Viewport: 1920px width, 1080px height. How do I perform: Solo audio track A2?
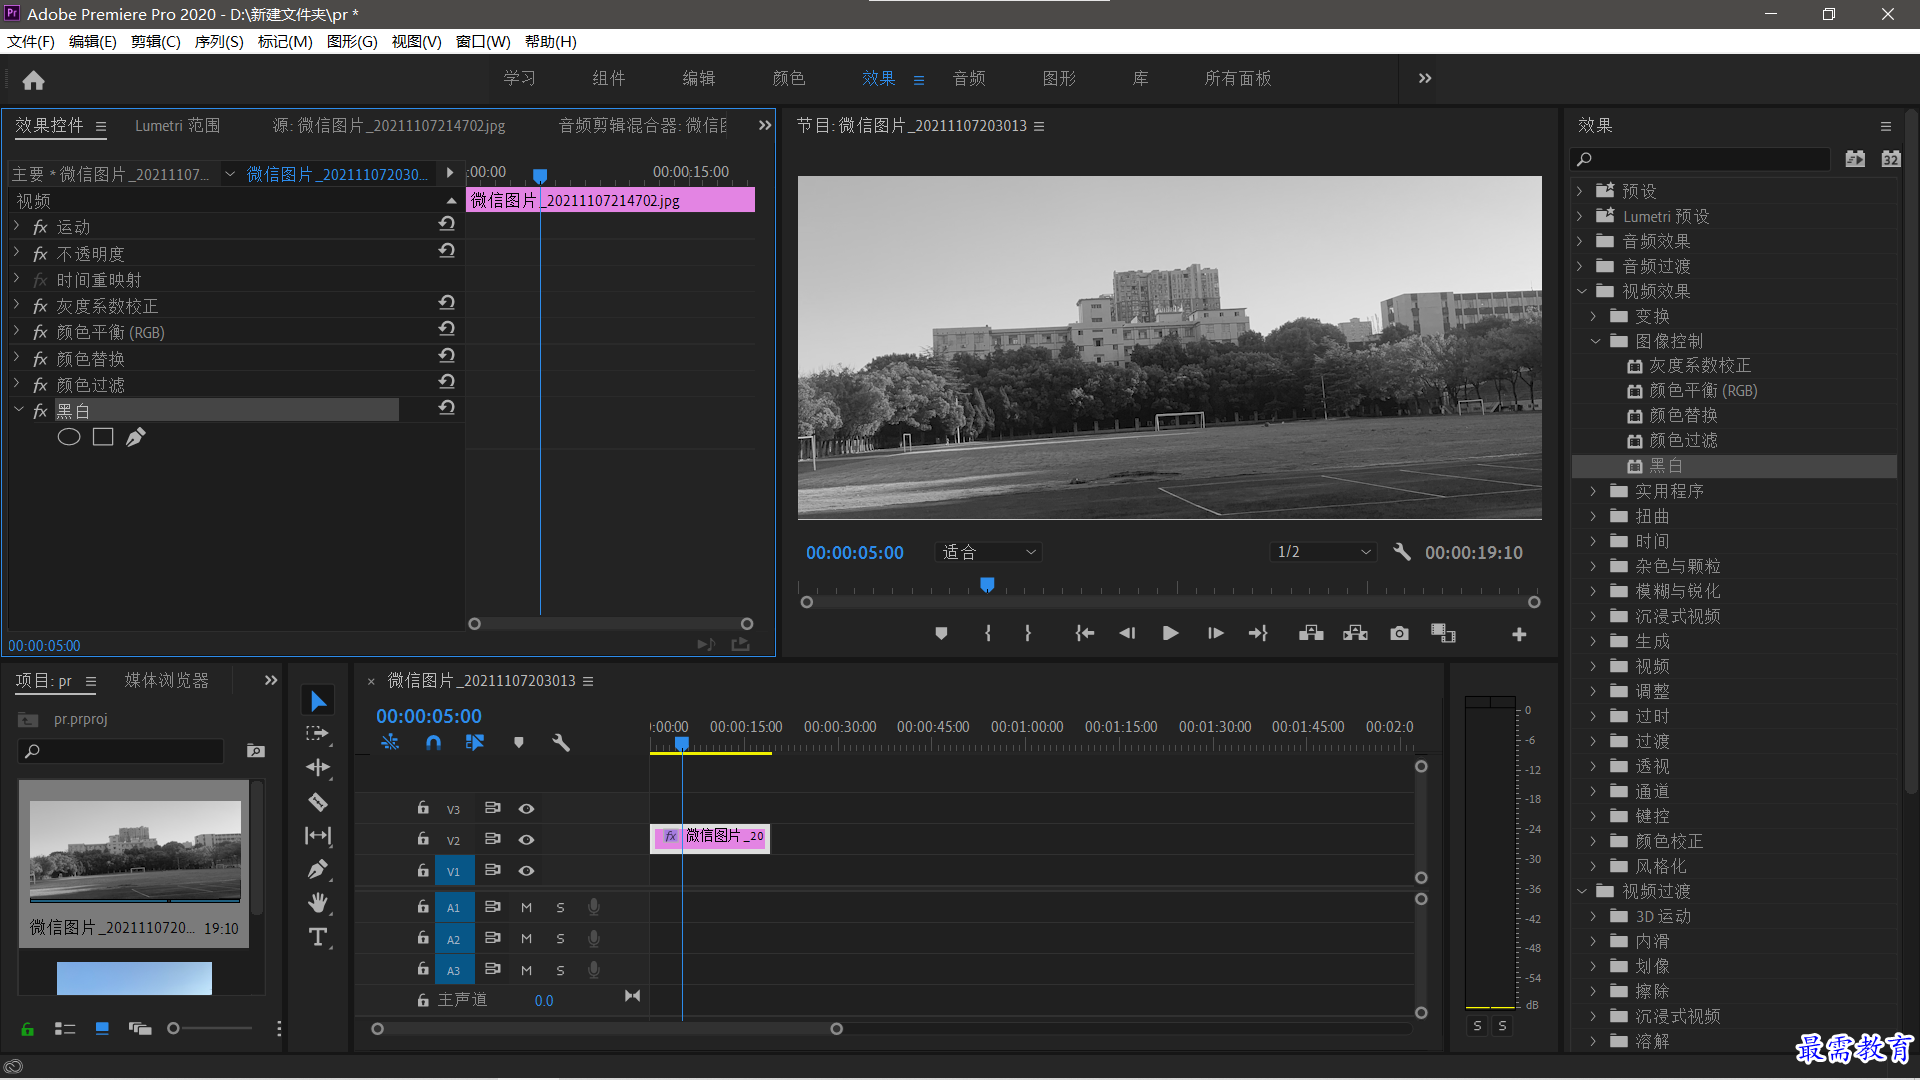point(561,939)
